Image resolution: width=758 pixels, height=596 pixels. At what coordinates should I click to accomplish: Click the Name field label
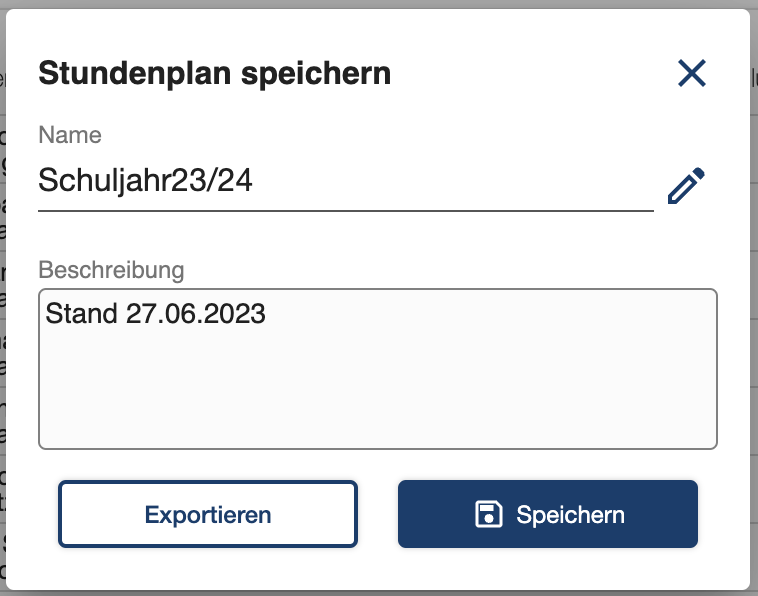(x=70, y=135)
